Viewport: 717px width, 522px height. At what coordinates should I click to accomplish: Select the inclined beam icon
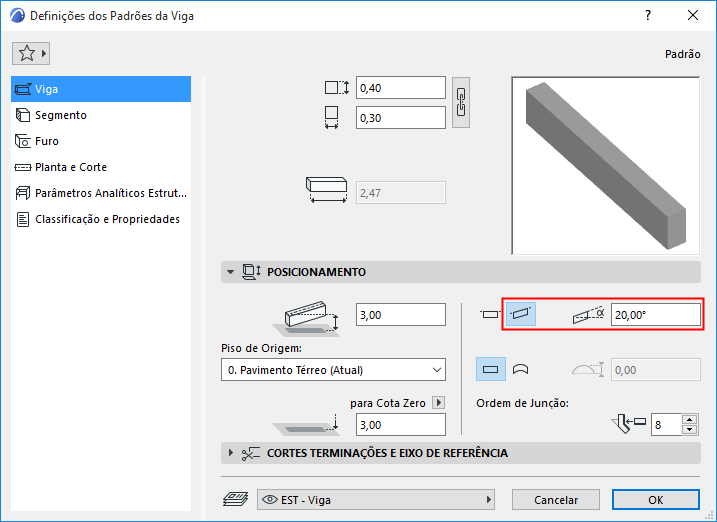click(x=520, y=314)
